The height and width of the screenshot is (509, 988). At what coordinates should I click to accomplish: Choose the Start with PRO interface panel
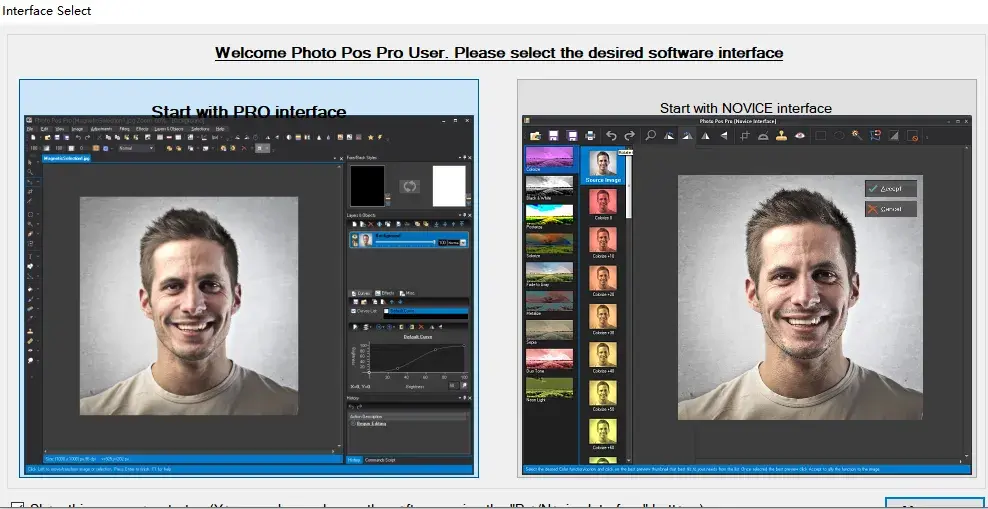point(249,278)
